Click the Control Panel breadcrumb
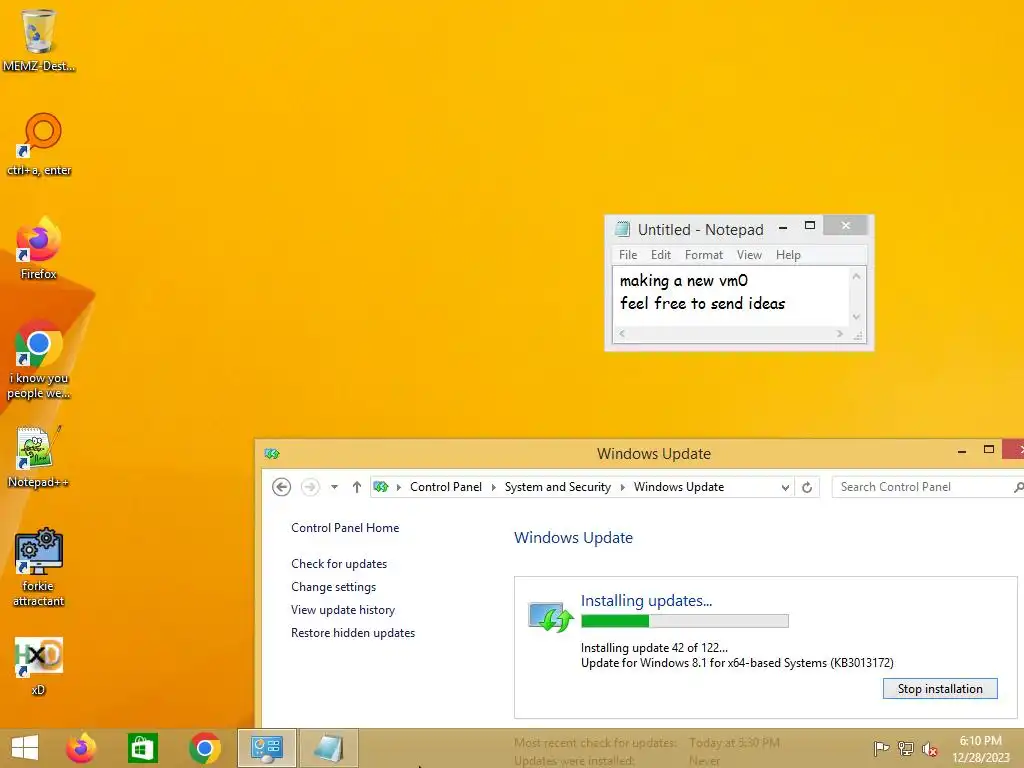 tap(446, 487)
